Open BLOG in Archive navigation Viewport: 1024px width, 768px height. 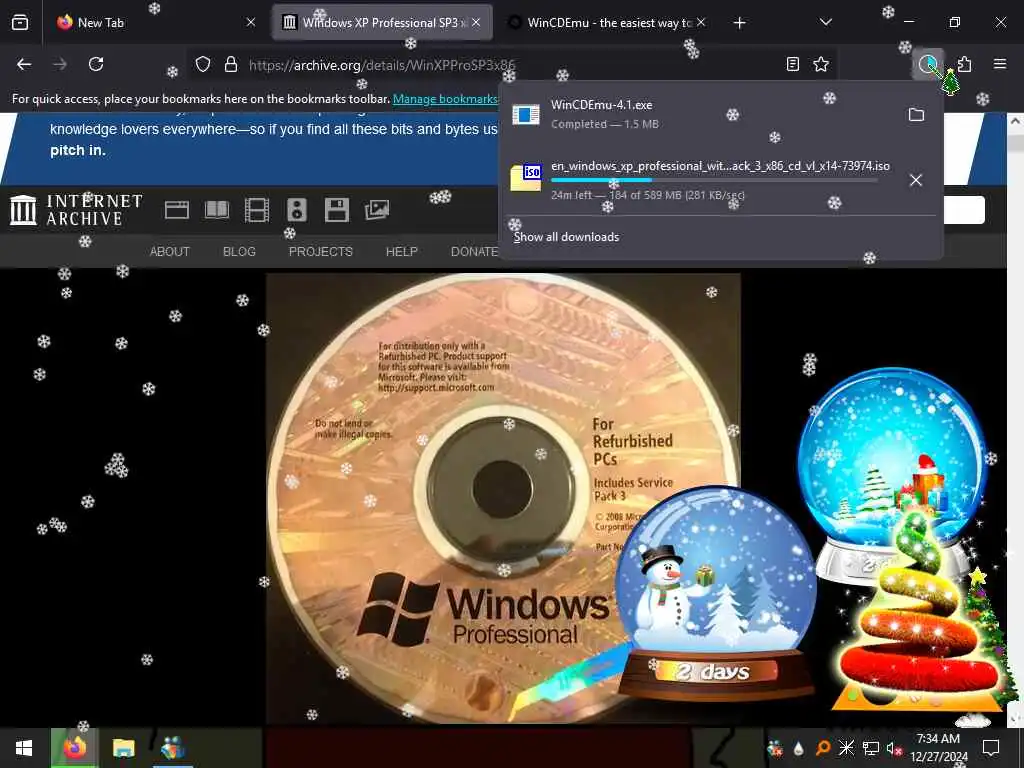[239, 251]
